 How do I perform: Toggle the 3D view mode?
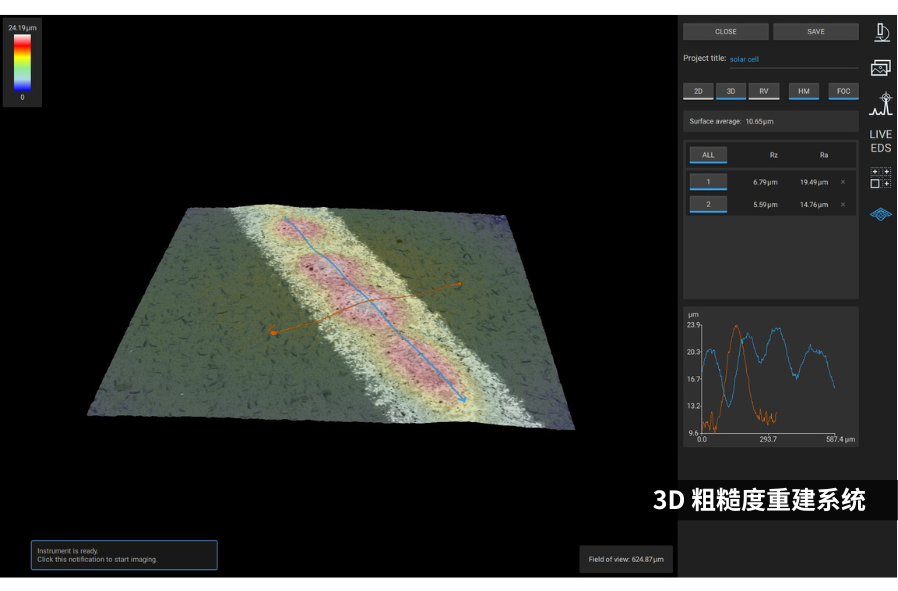(731, 91)
